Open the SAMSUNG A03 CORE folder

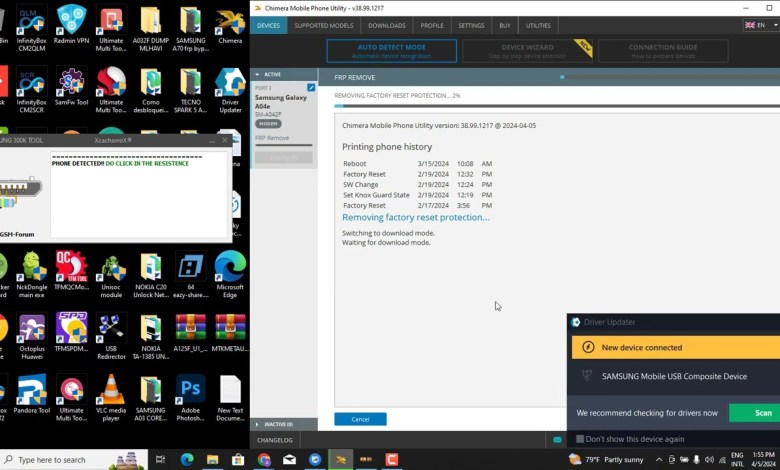click(151, 398)
